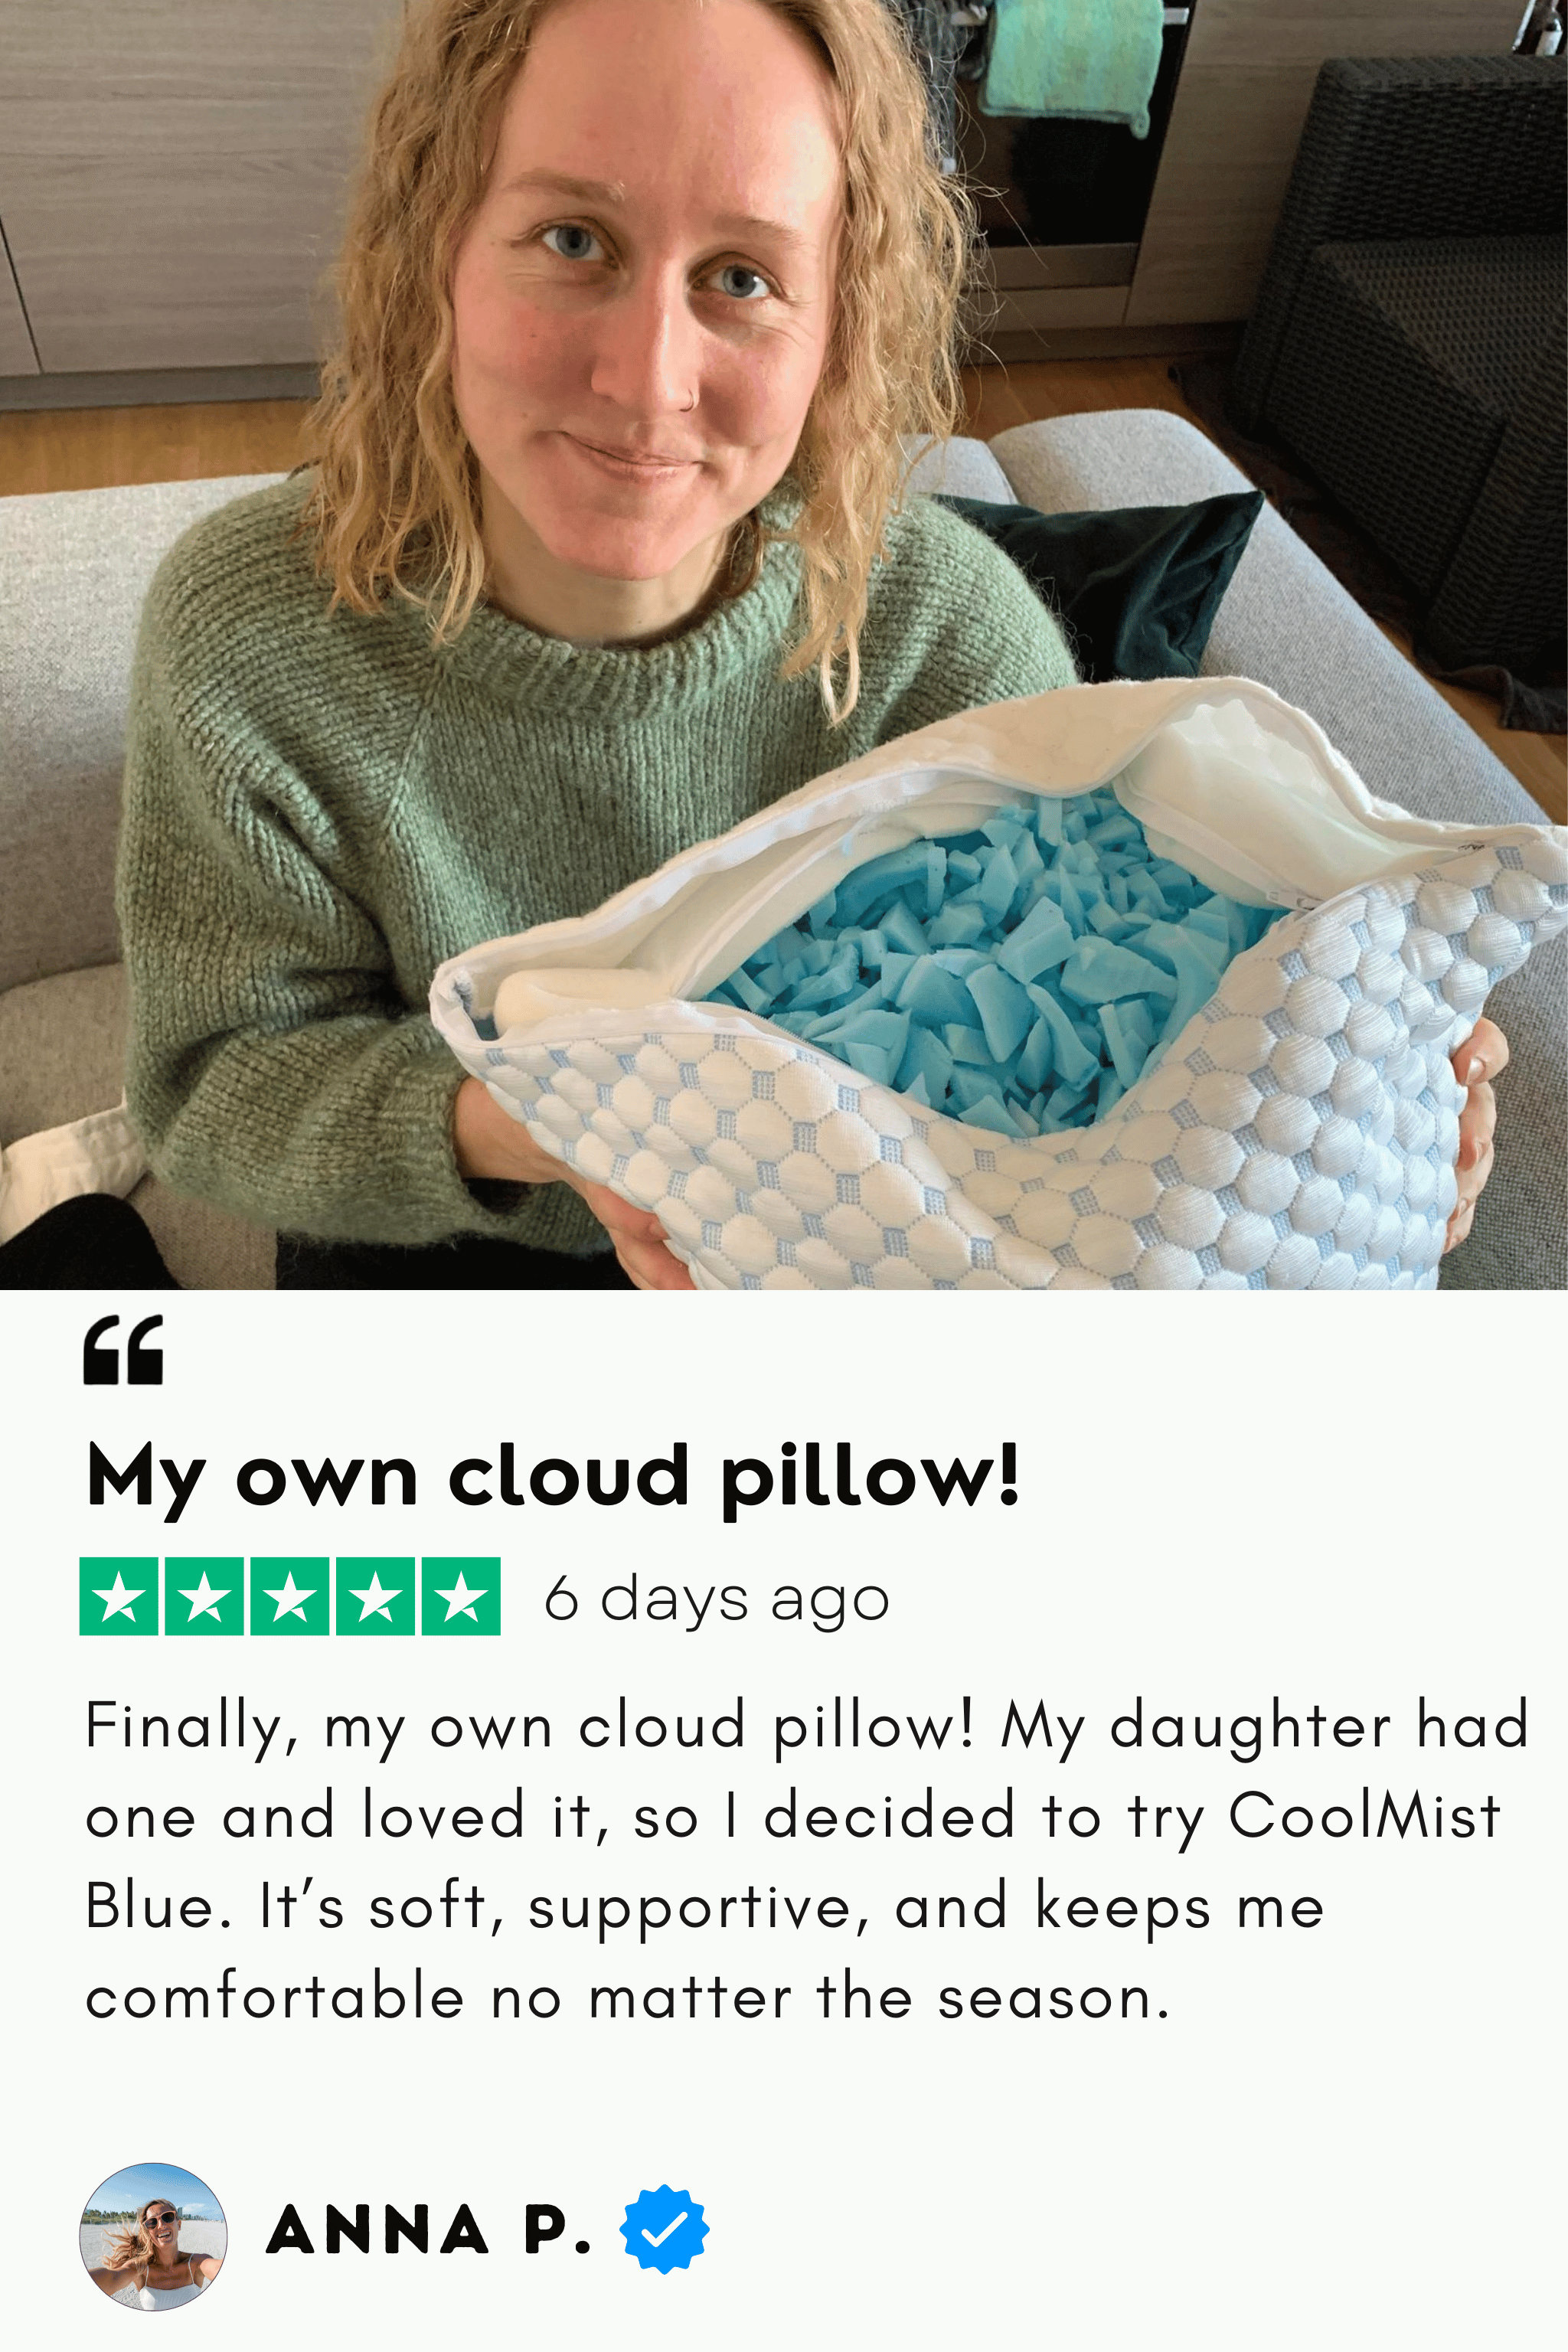Tap the fourth green rating star
The width and height of the screenshot is (1568, 2352).
375,1596
